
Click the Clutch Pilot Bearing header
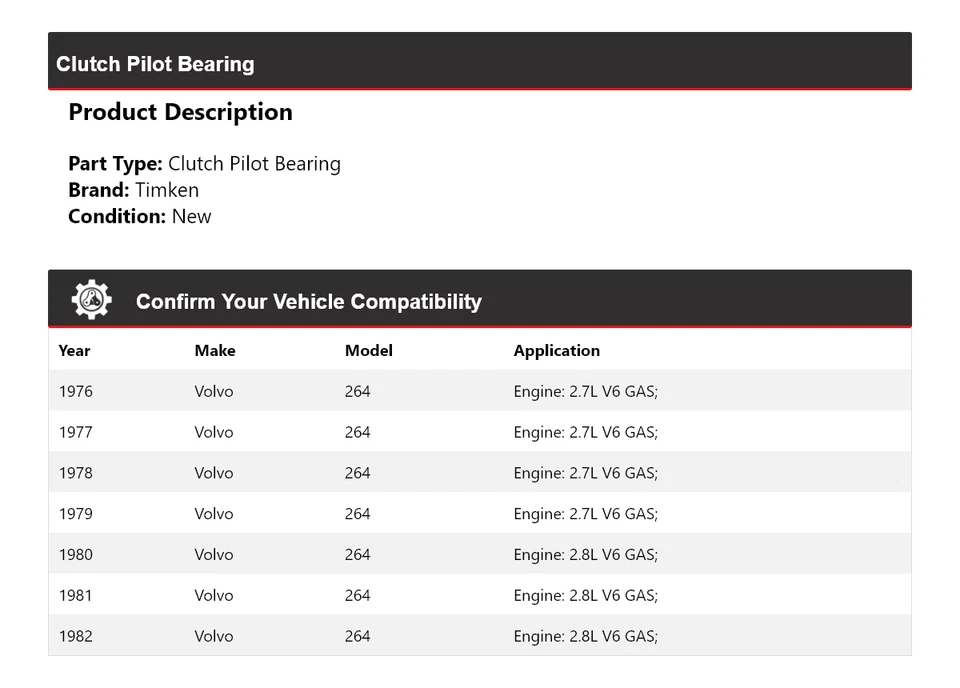155,64
